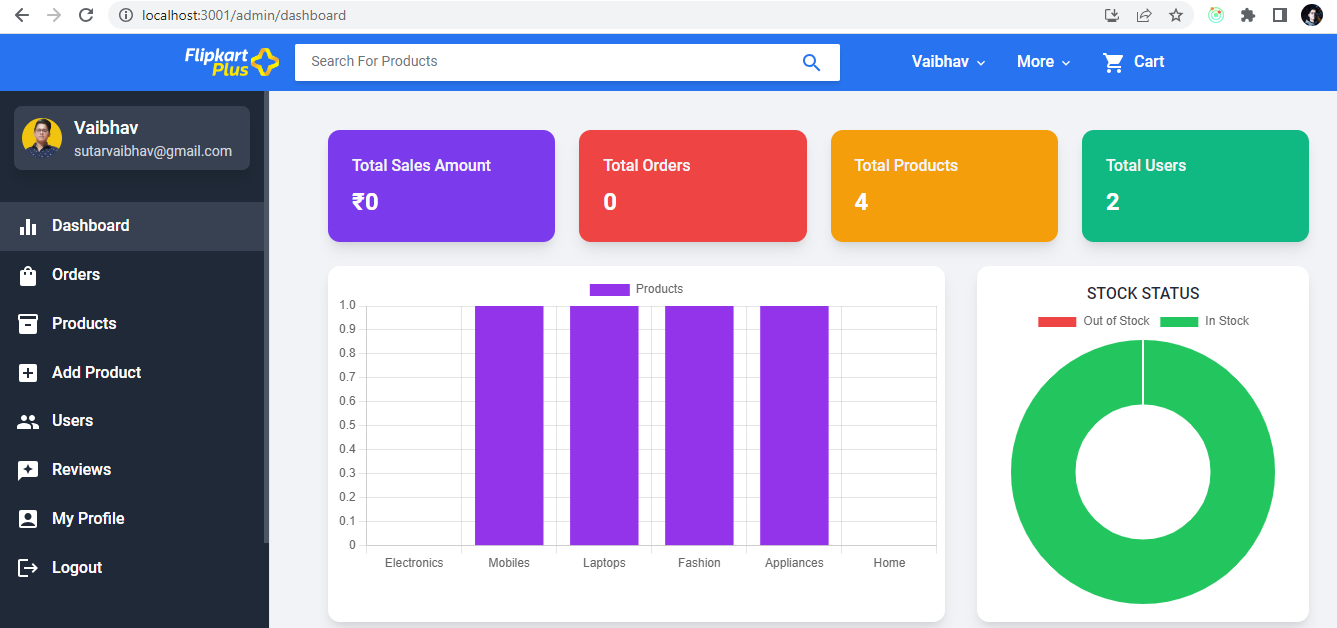The width and height of the screenshot is (1337, 628).
Task: Click the Reviews icon in sidebar
Action: point(29,469)
